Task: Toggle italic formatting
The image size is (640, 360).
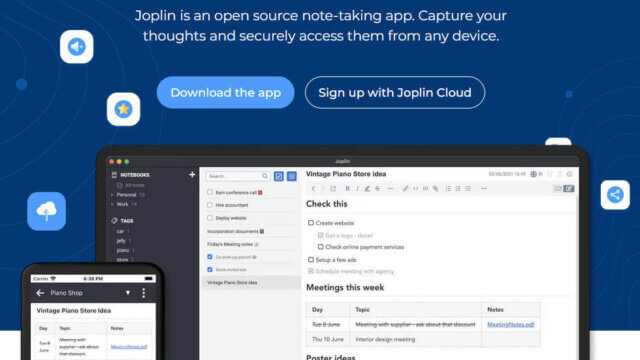Action: coord(357,189)
